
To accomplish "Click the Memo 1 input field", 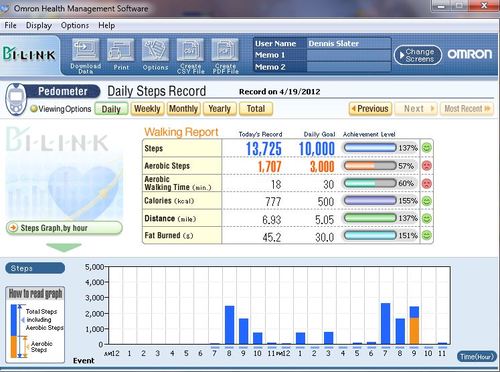I will point(348,55).
